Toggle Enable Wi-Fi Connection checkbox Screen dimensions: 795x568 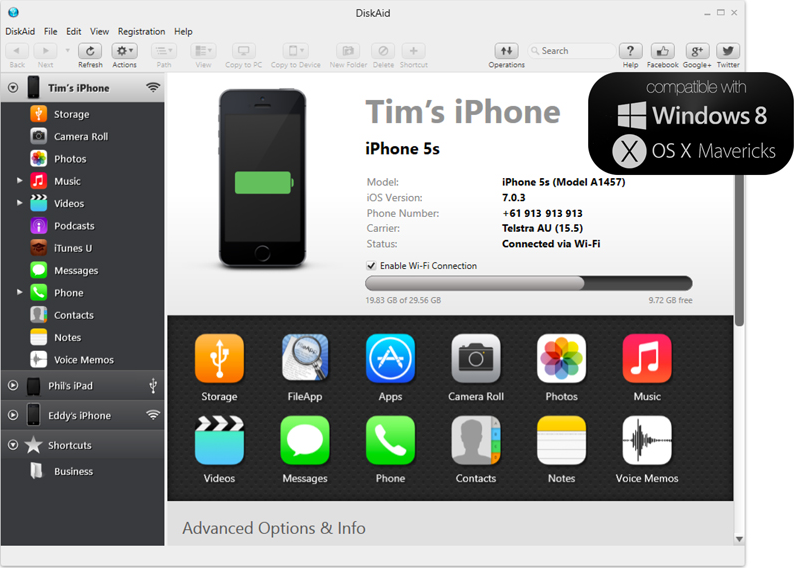(x=372, y=266)
